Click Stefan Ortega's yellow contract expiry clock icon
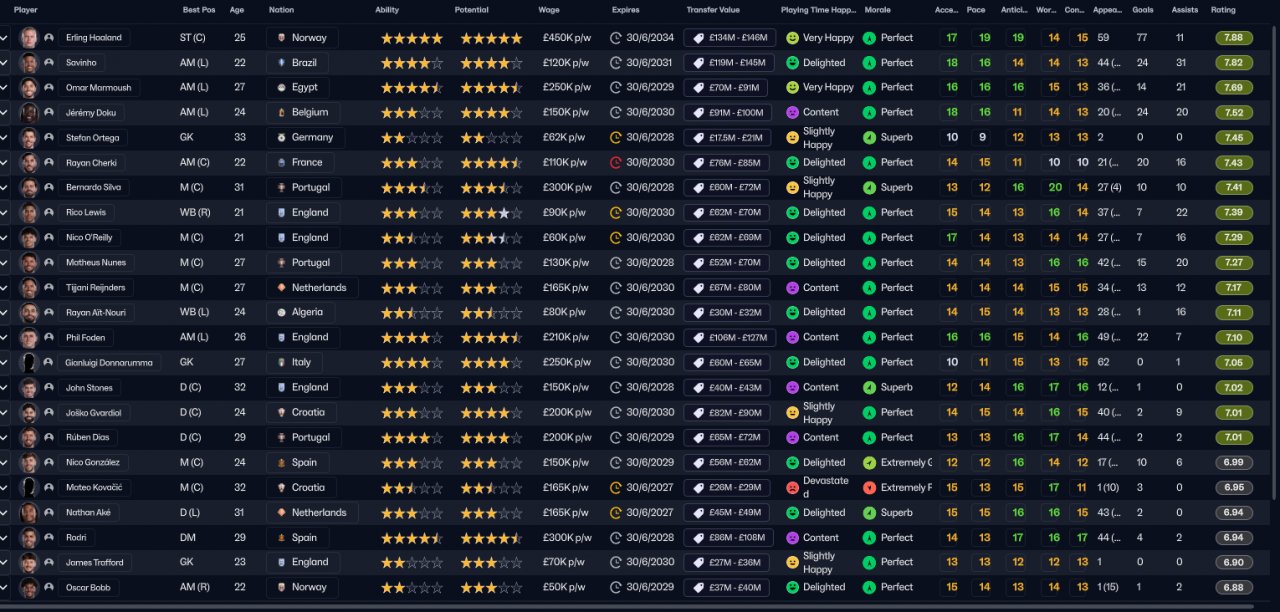 click(x=615, y=137)
